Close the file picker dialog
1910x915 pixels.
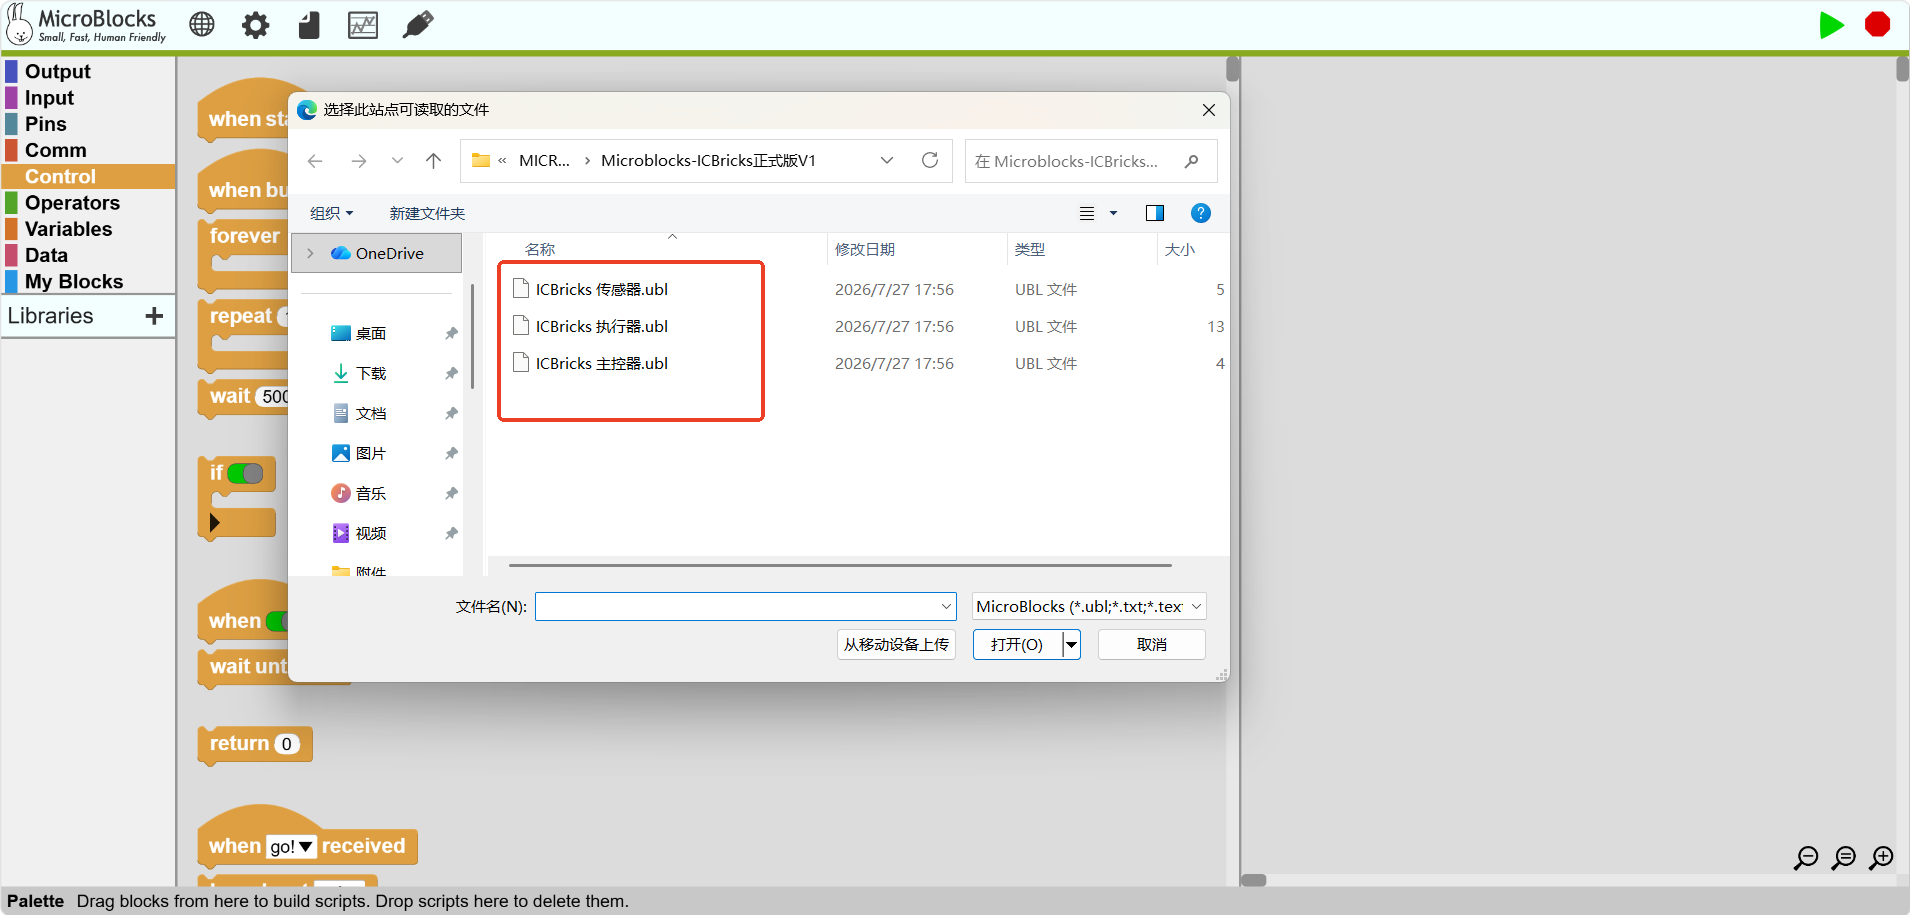pos(1209,110)
